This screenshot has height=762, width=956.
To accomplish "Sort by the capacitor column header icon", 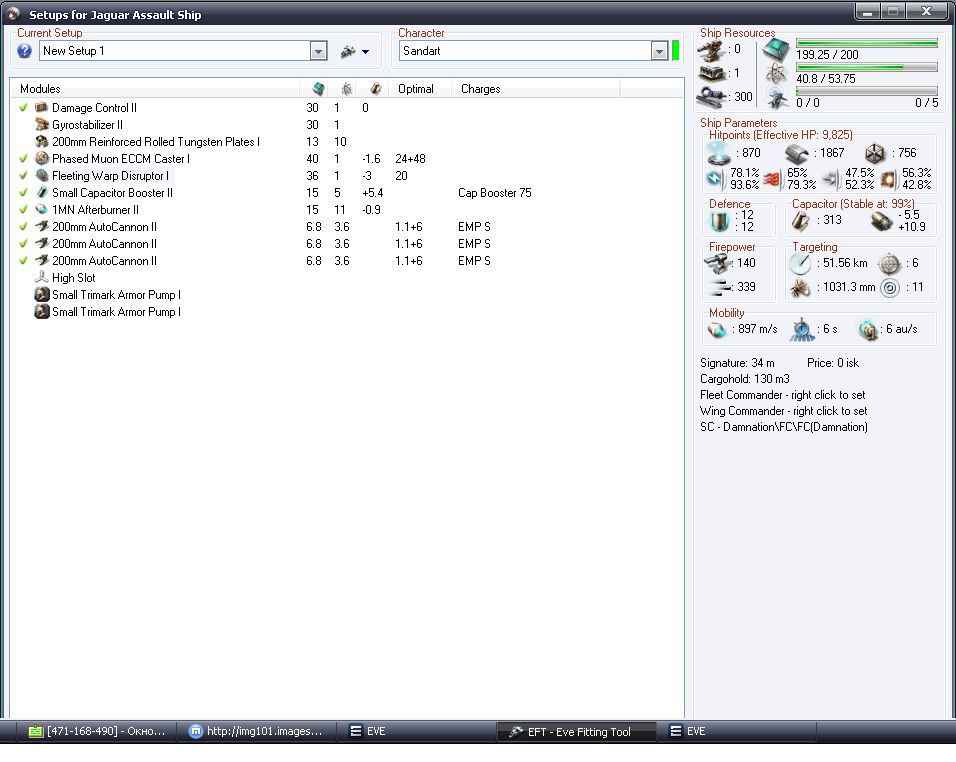I will coord(376,89).
